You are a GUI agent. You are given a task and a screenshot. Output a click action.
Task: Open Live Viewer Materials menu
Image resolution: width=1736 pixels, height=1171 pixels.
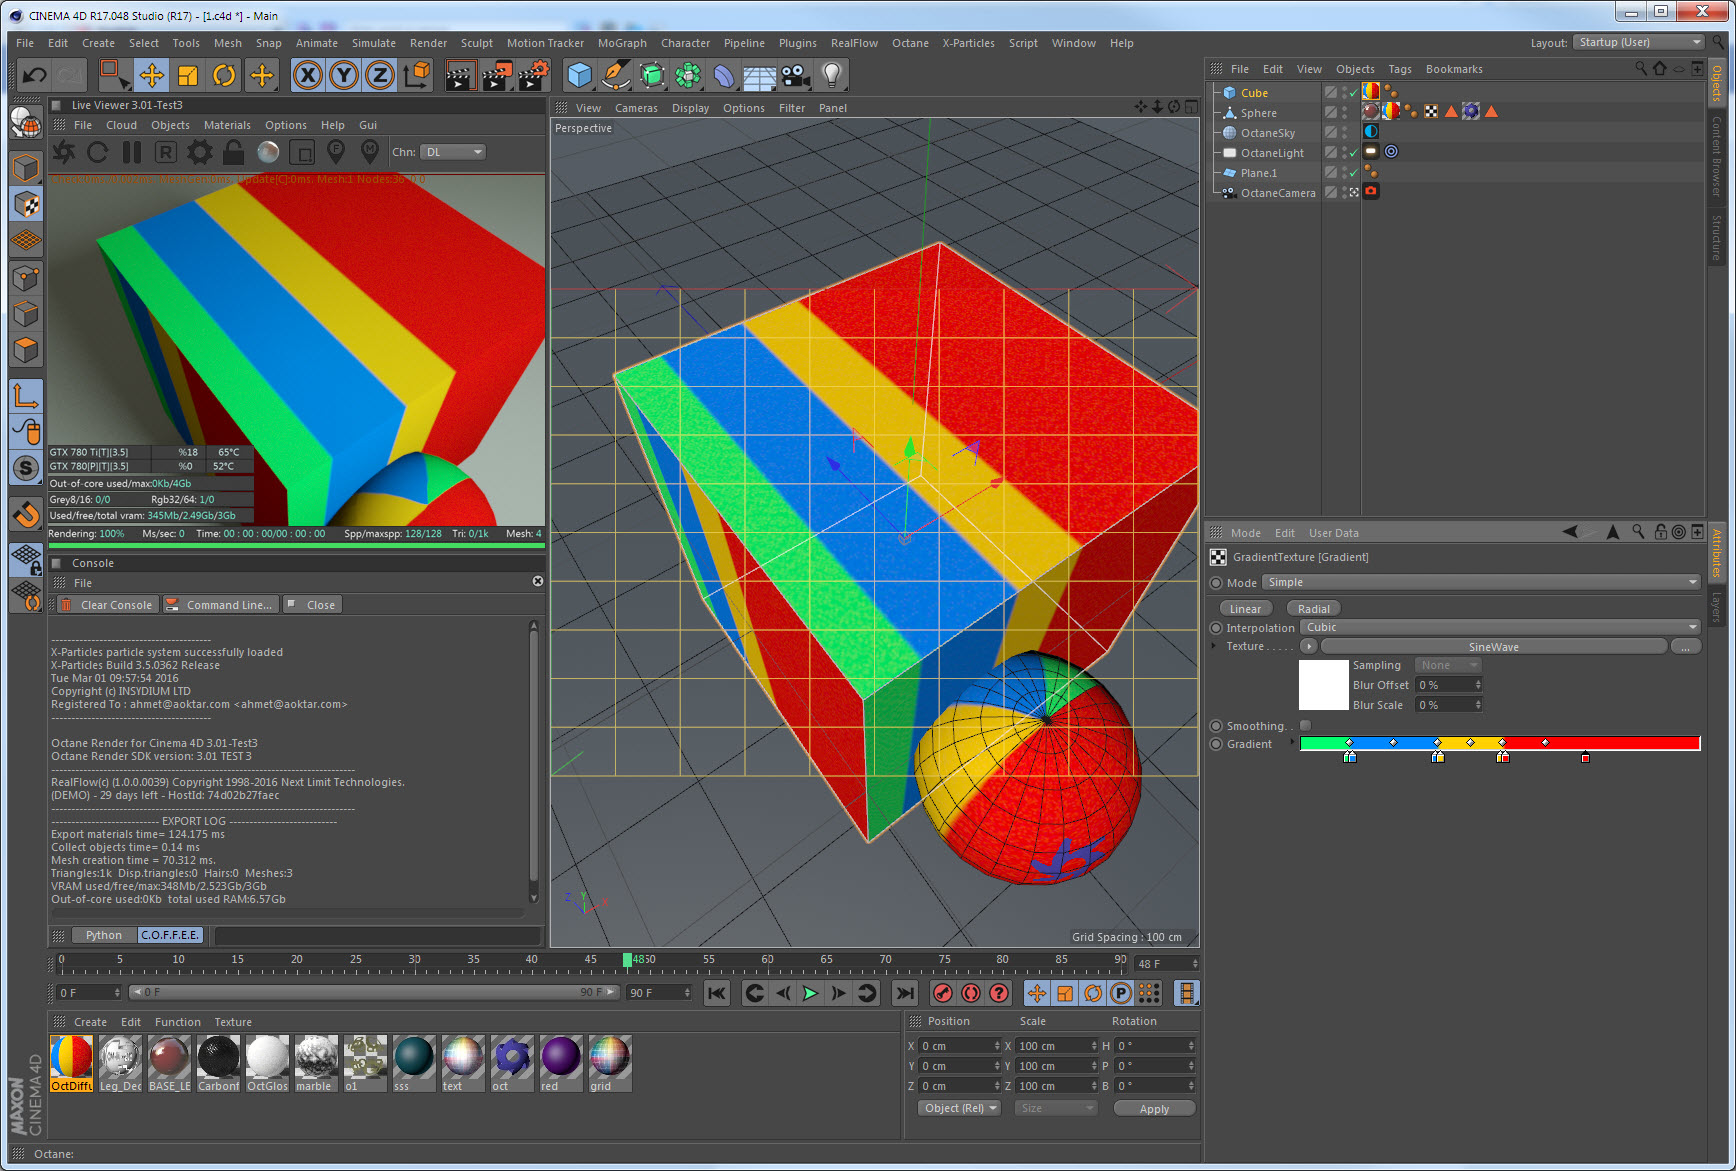click(227, 125)
